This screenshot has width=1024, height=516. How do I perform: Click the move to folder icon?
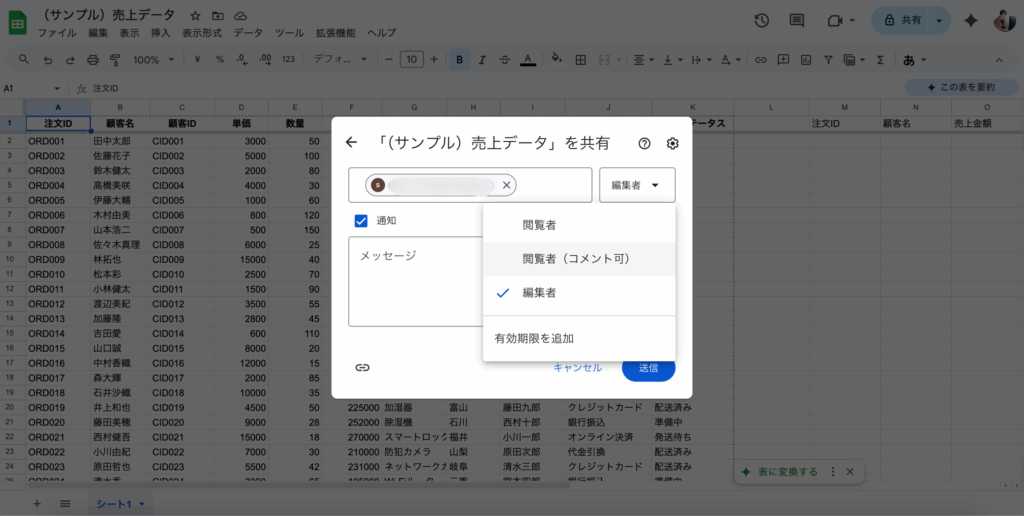coord(217,16)
